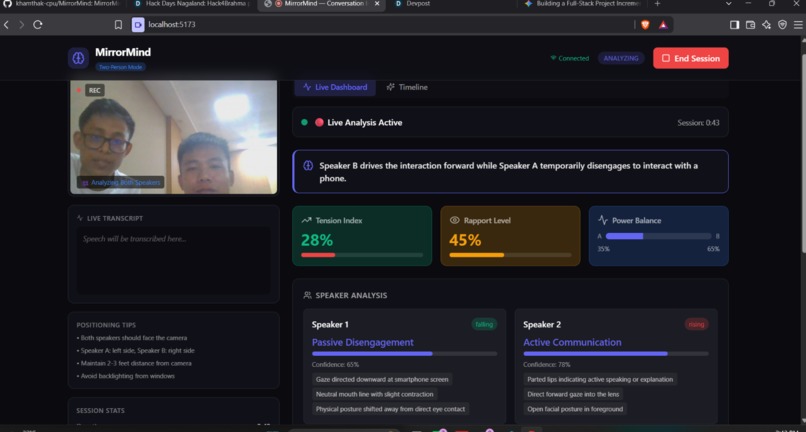Click 'Parted lips indicating active speaking' tag

(x=600, y=379)
